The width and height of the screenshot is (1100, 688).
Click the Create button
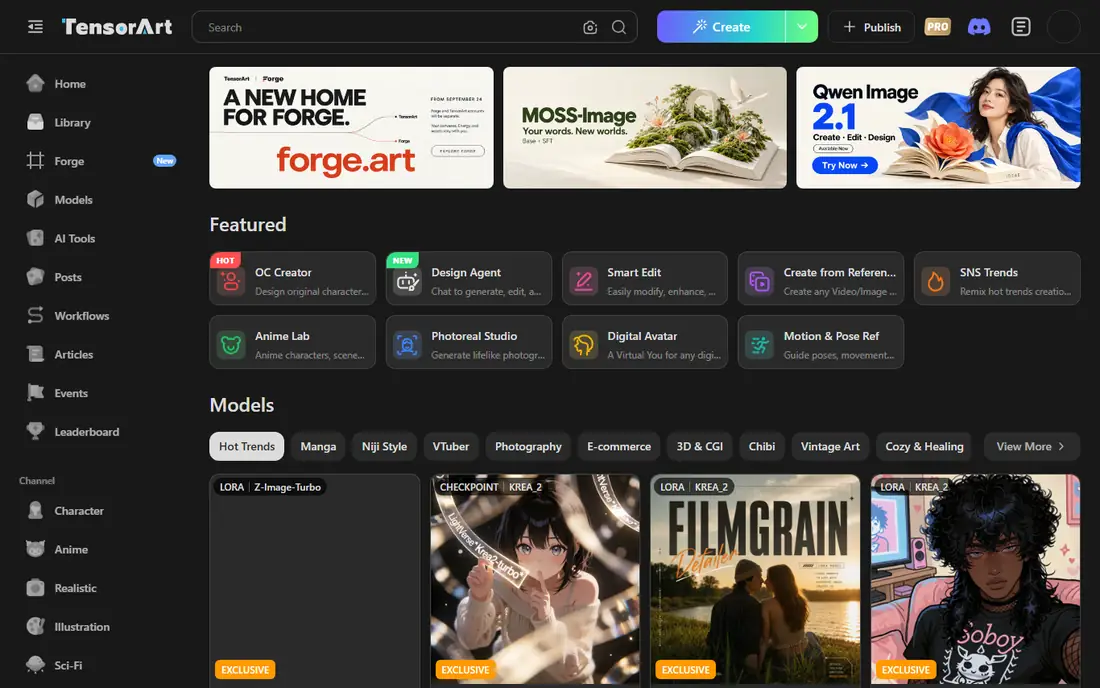[x=721, y=27]
